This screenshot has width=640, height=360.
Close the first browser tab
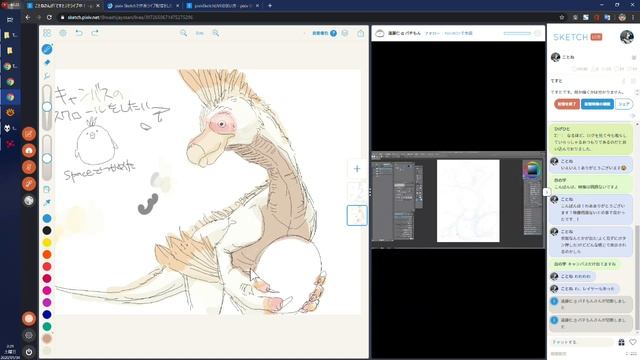(98, 6)
